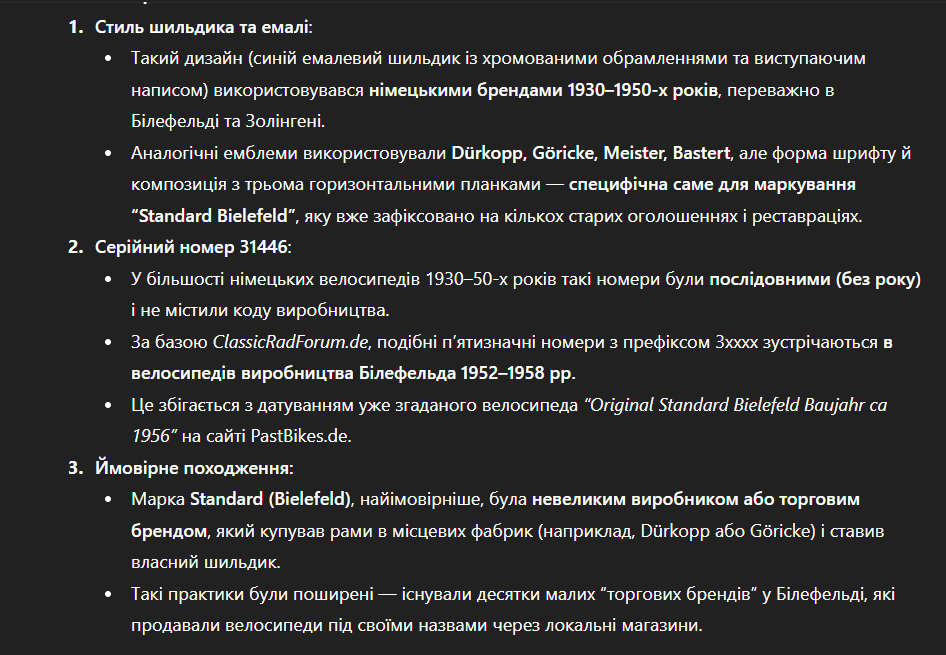This screenshot has width=946, height=655.
Task: Click bold phrase "невеликим виробником або торговим"
Action: 696,498
